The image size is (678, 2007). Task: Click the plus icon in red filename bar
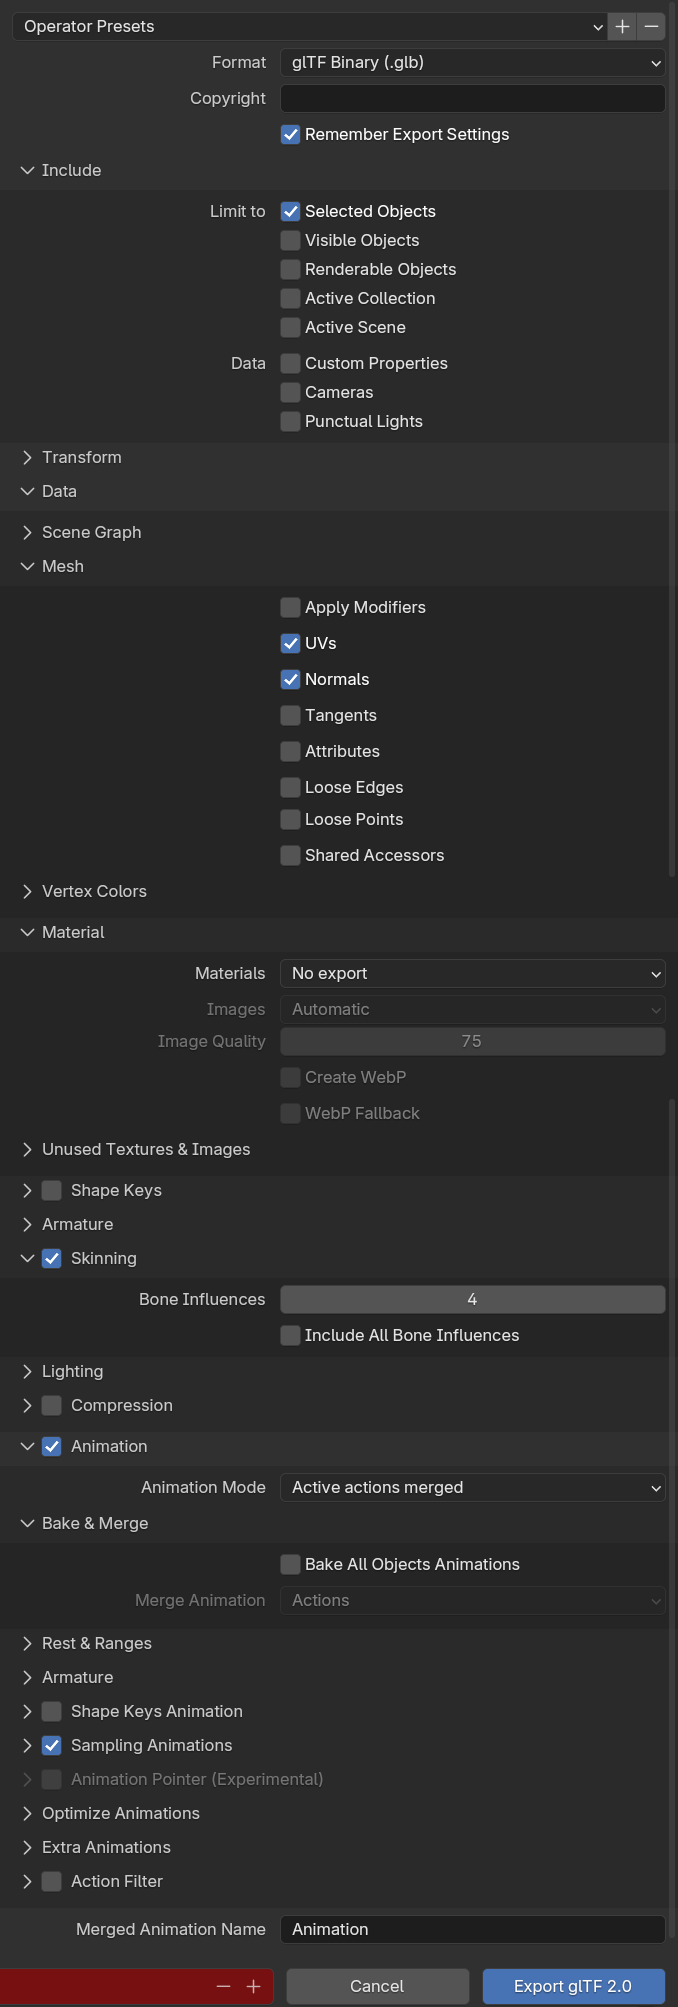pyautogui.click(x=254, y=1986)
